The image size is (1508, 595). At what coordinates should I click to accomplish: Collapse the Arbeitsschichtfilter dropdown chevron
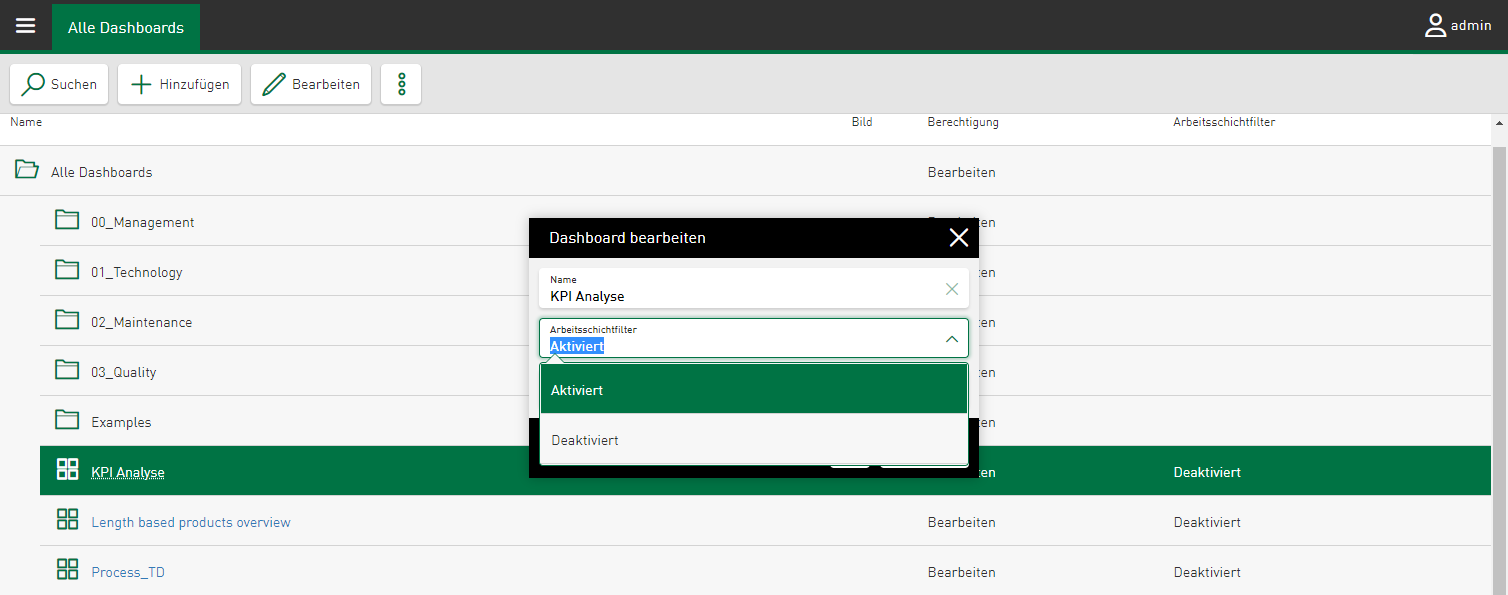951,339
